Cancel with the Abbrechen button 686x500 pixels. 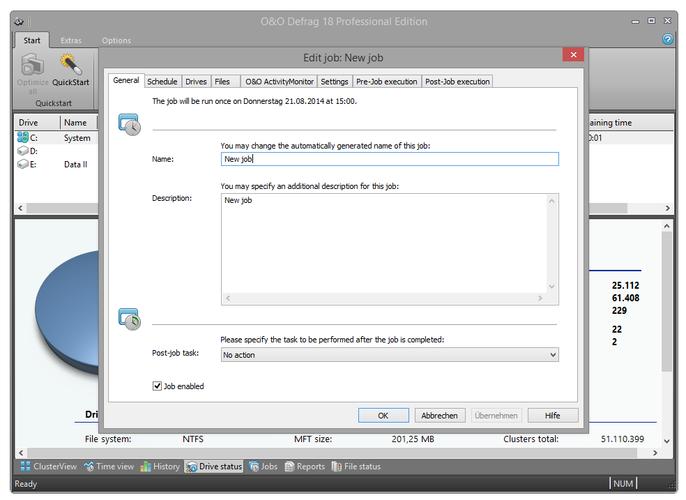tap(439, 416)
